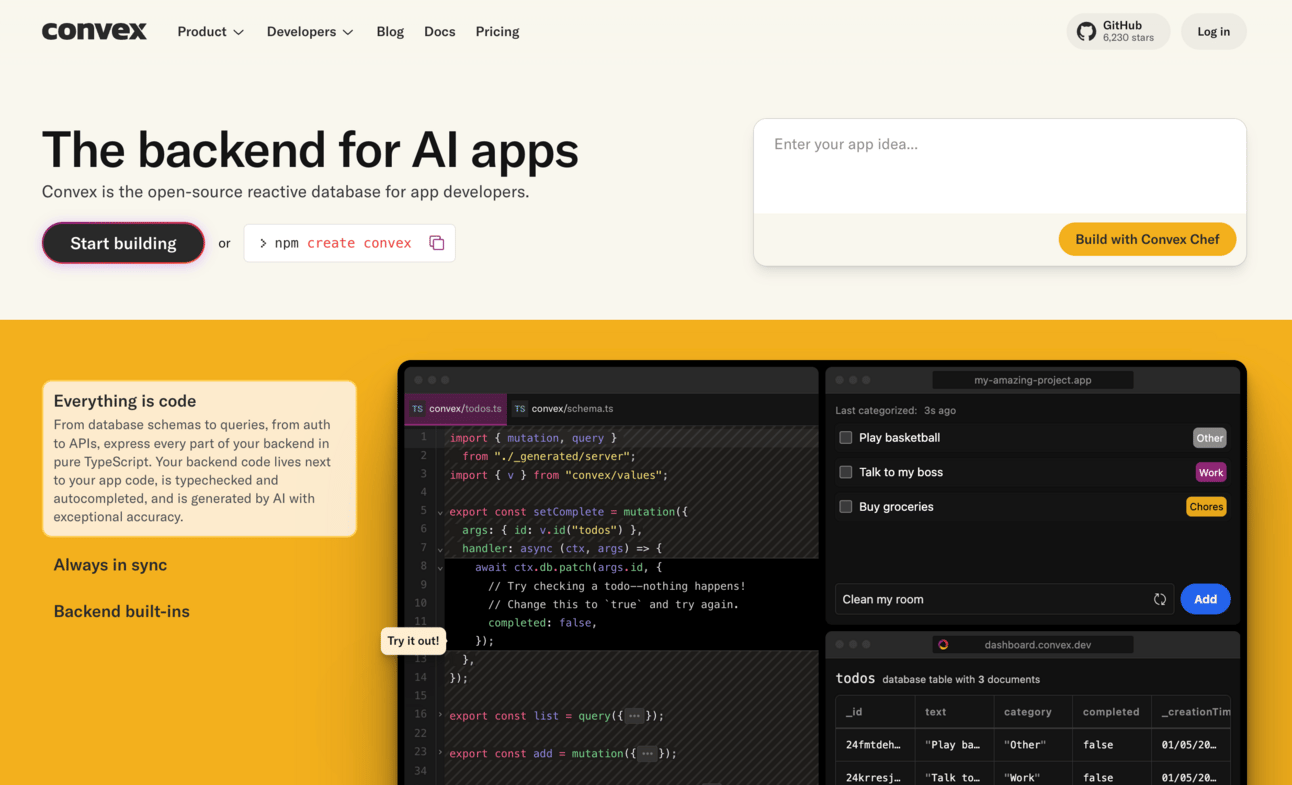Click the Log in button

(x=1214, y=31)
